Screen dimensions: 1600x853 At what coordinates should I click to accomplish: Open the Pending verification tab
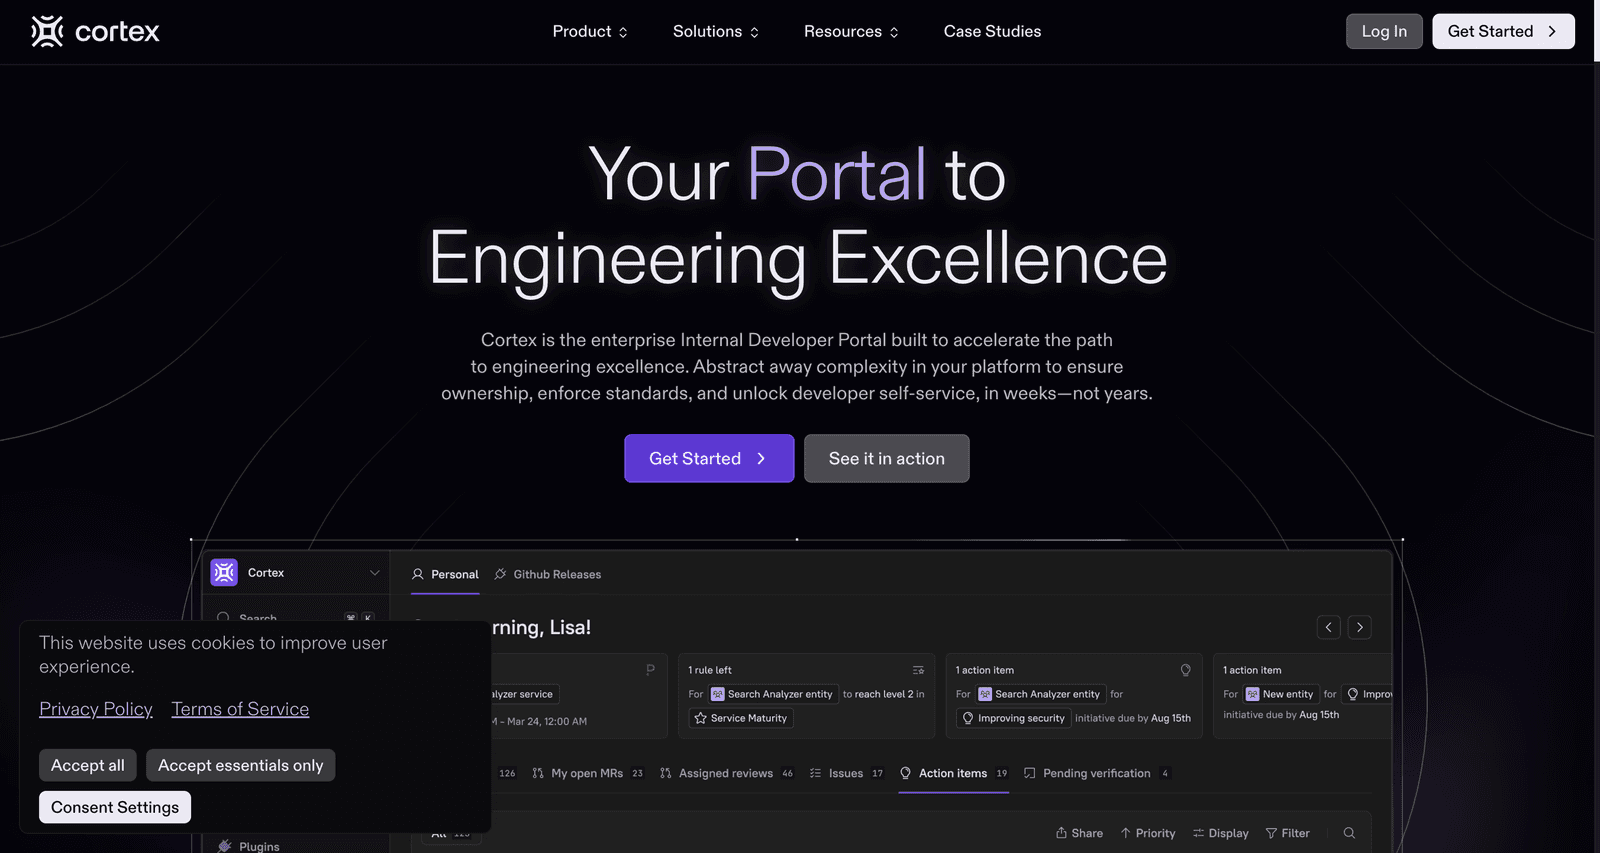coord(1096,773)
